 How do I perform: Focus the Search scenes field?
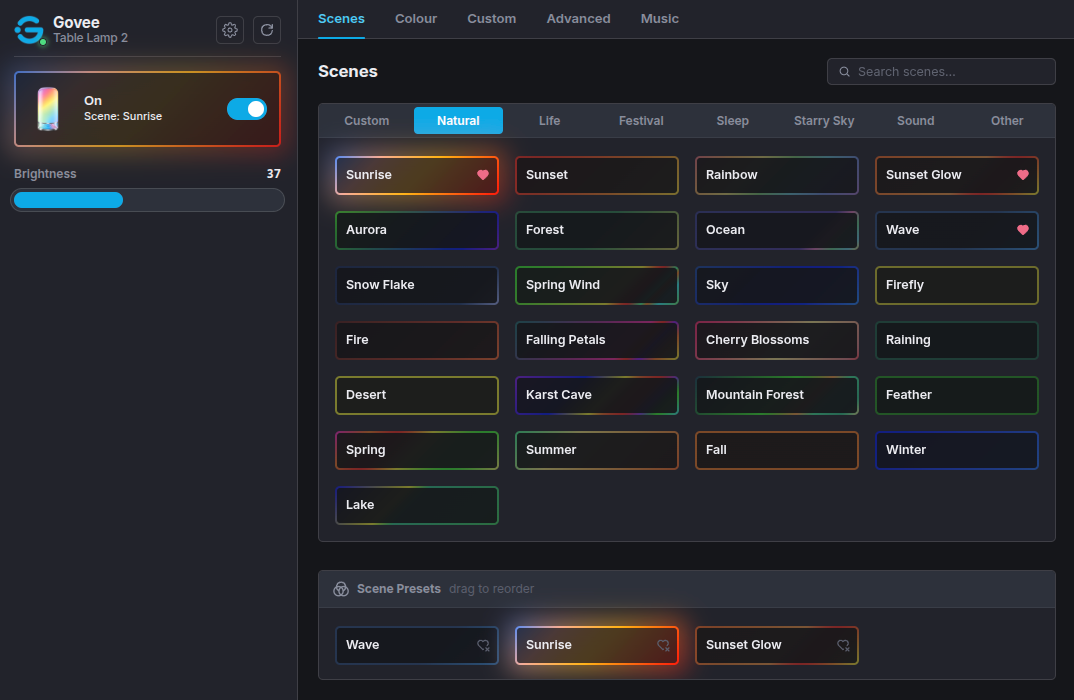(x=940, y=72)
